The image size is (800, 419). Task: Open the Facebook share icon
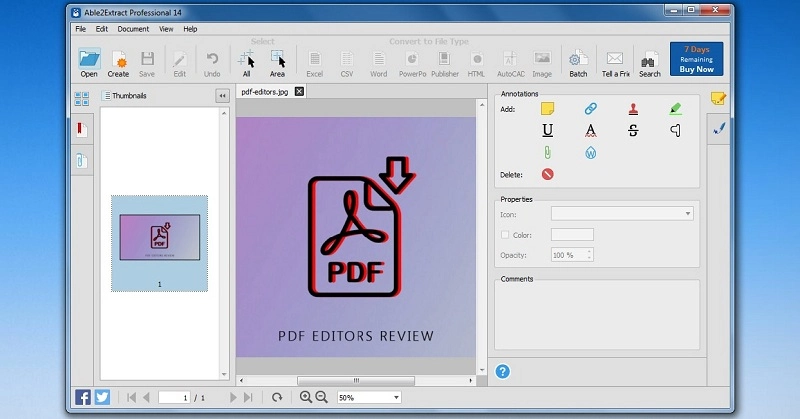83,397
